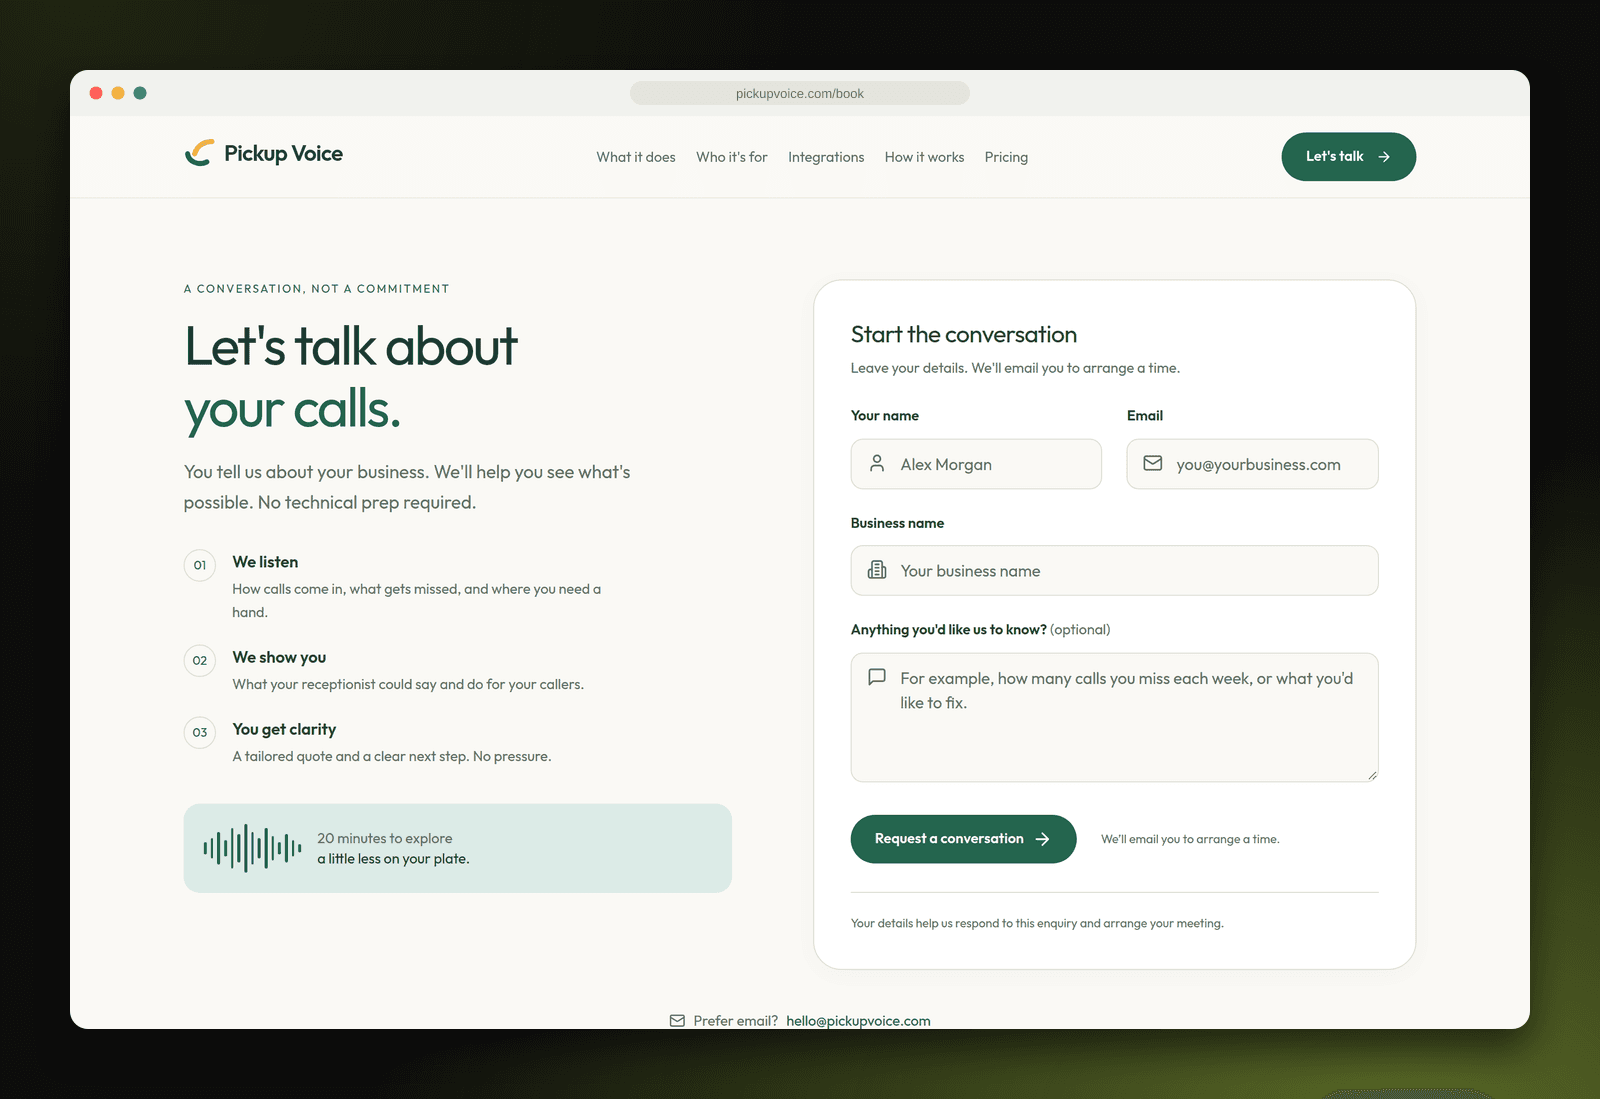Screen dimensions: 1600x1099
Task: Submit with Request a conversation button
Action: (963, 839)
